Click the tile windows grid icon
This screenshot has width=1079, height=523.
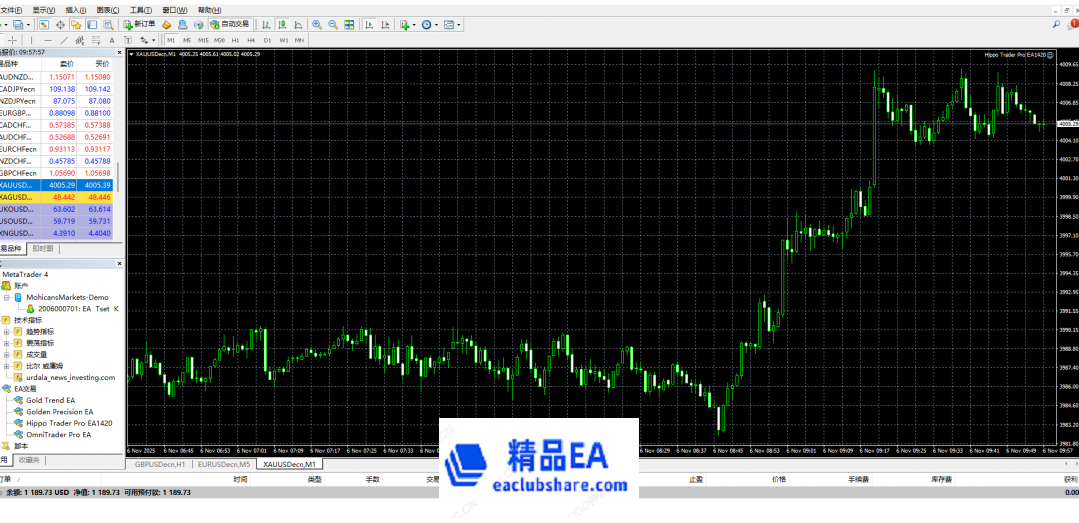tap(347, 24)
